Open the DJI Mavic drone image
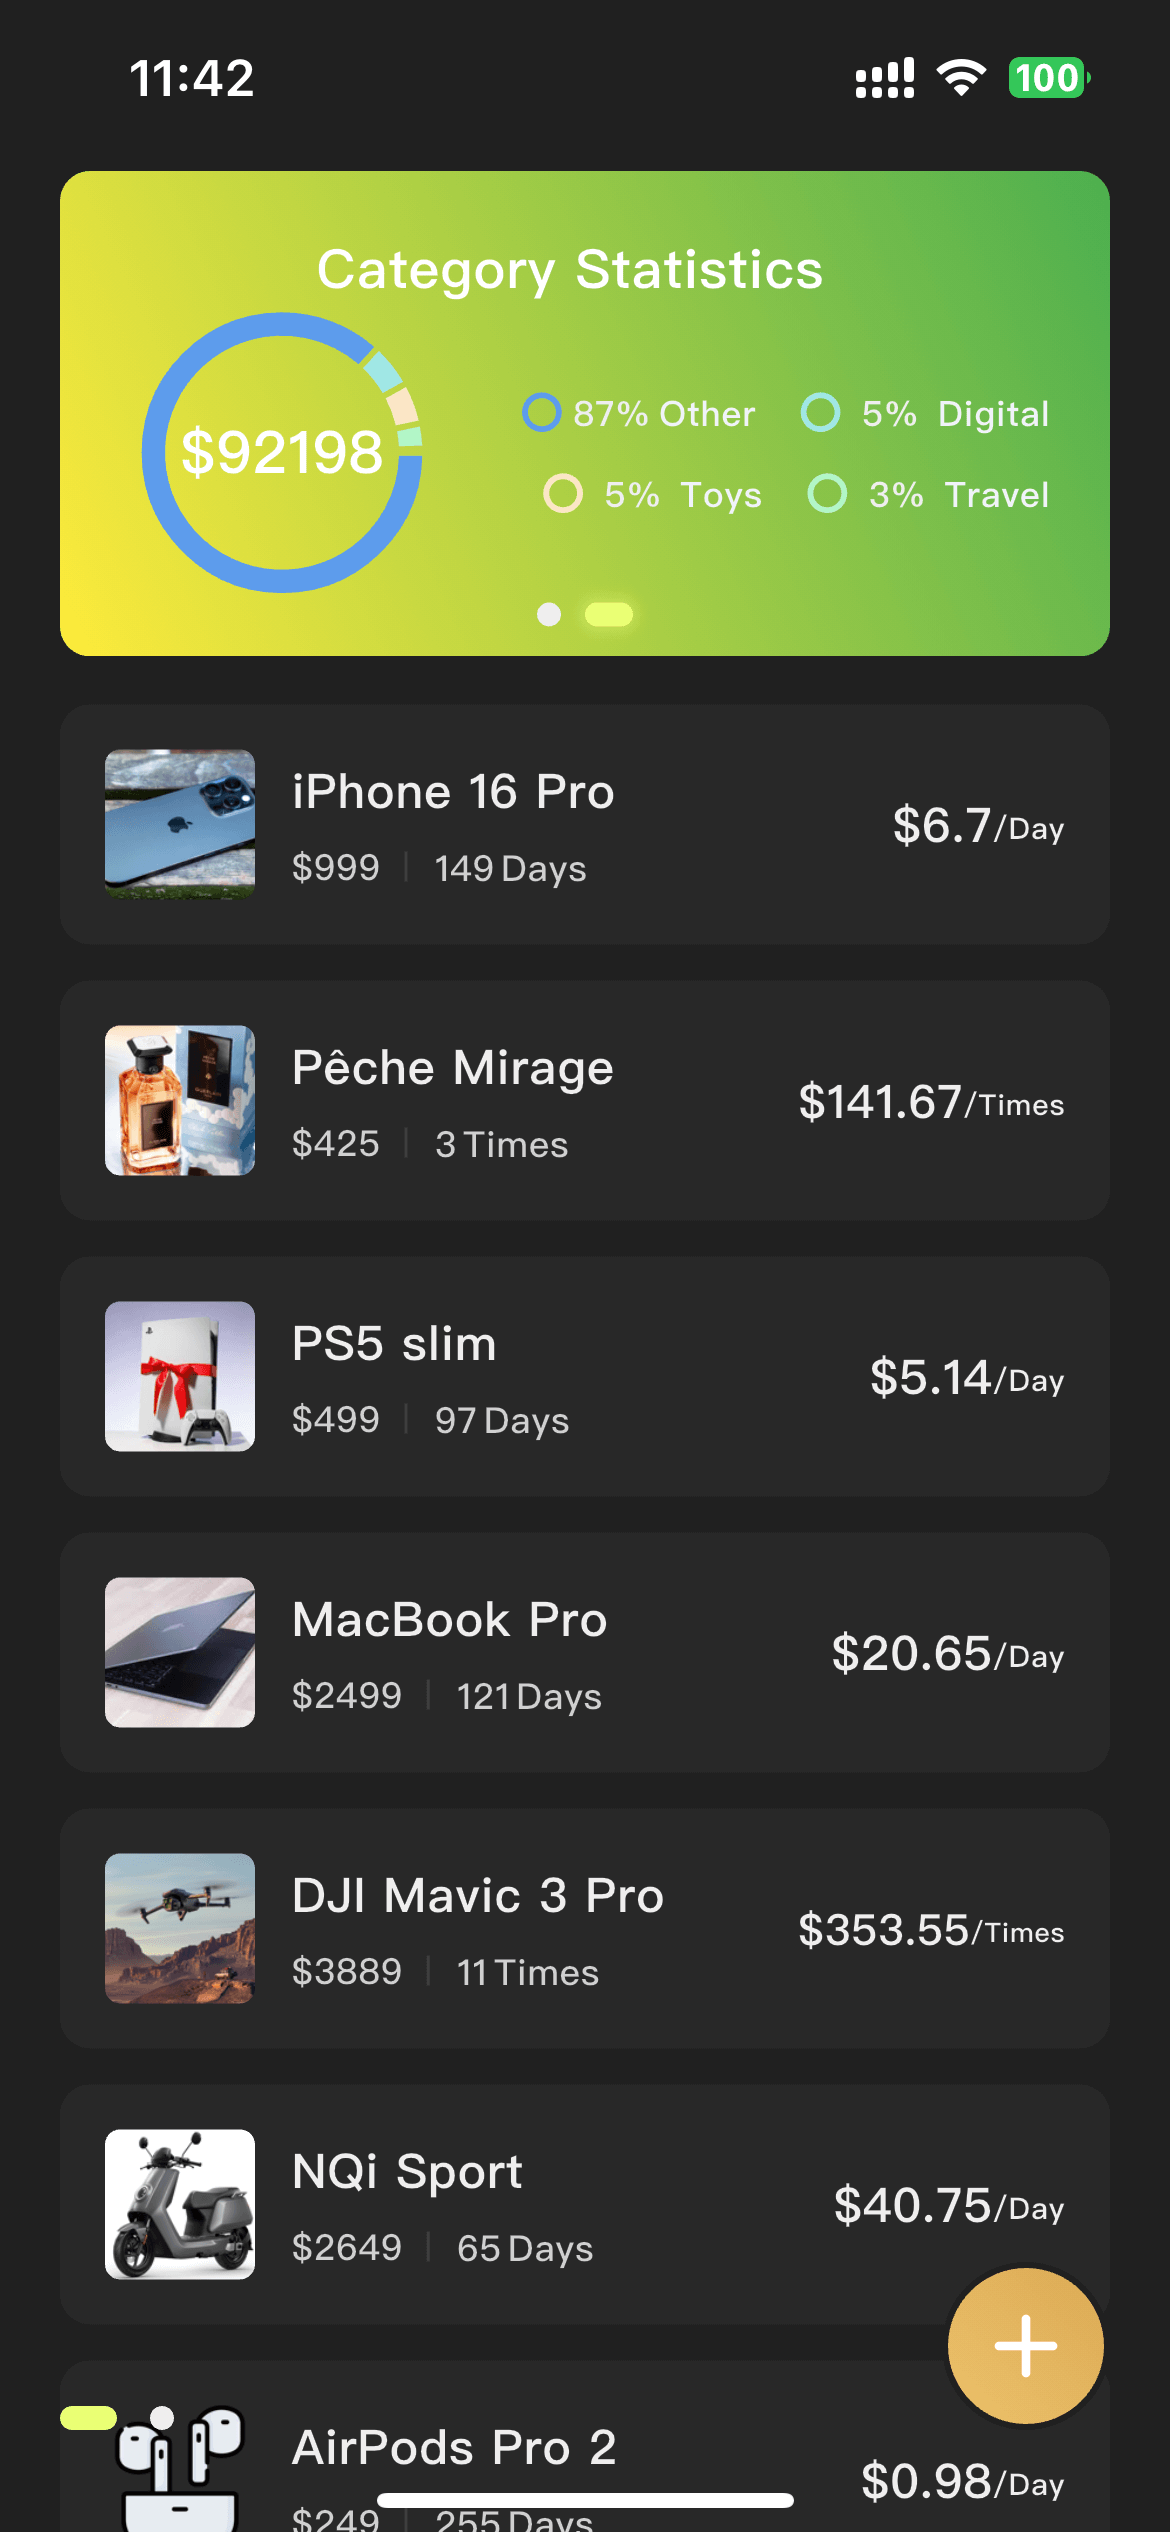Screen dimensions: 1170x2532 pyautogui.click(x=180, y=1928)
